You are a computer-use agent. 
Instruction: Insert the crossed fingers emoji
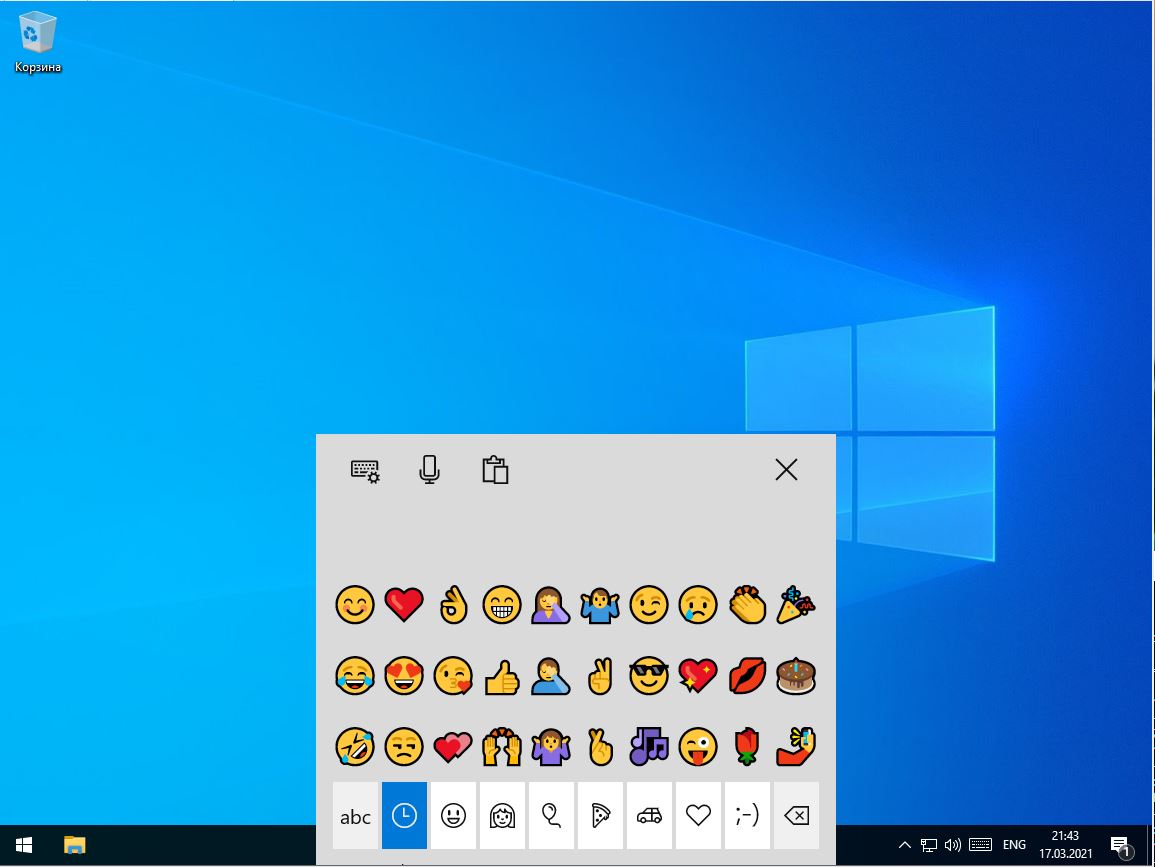pos(600,746)
